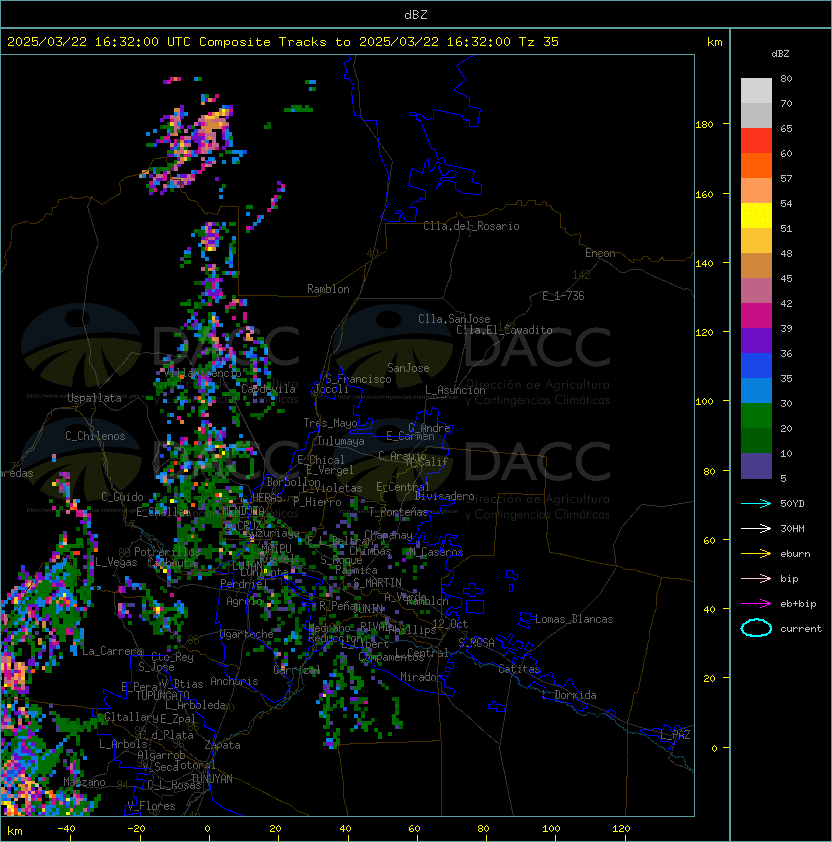Click the Uspallata location label
Screen dimensions: 832x842
94,398
